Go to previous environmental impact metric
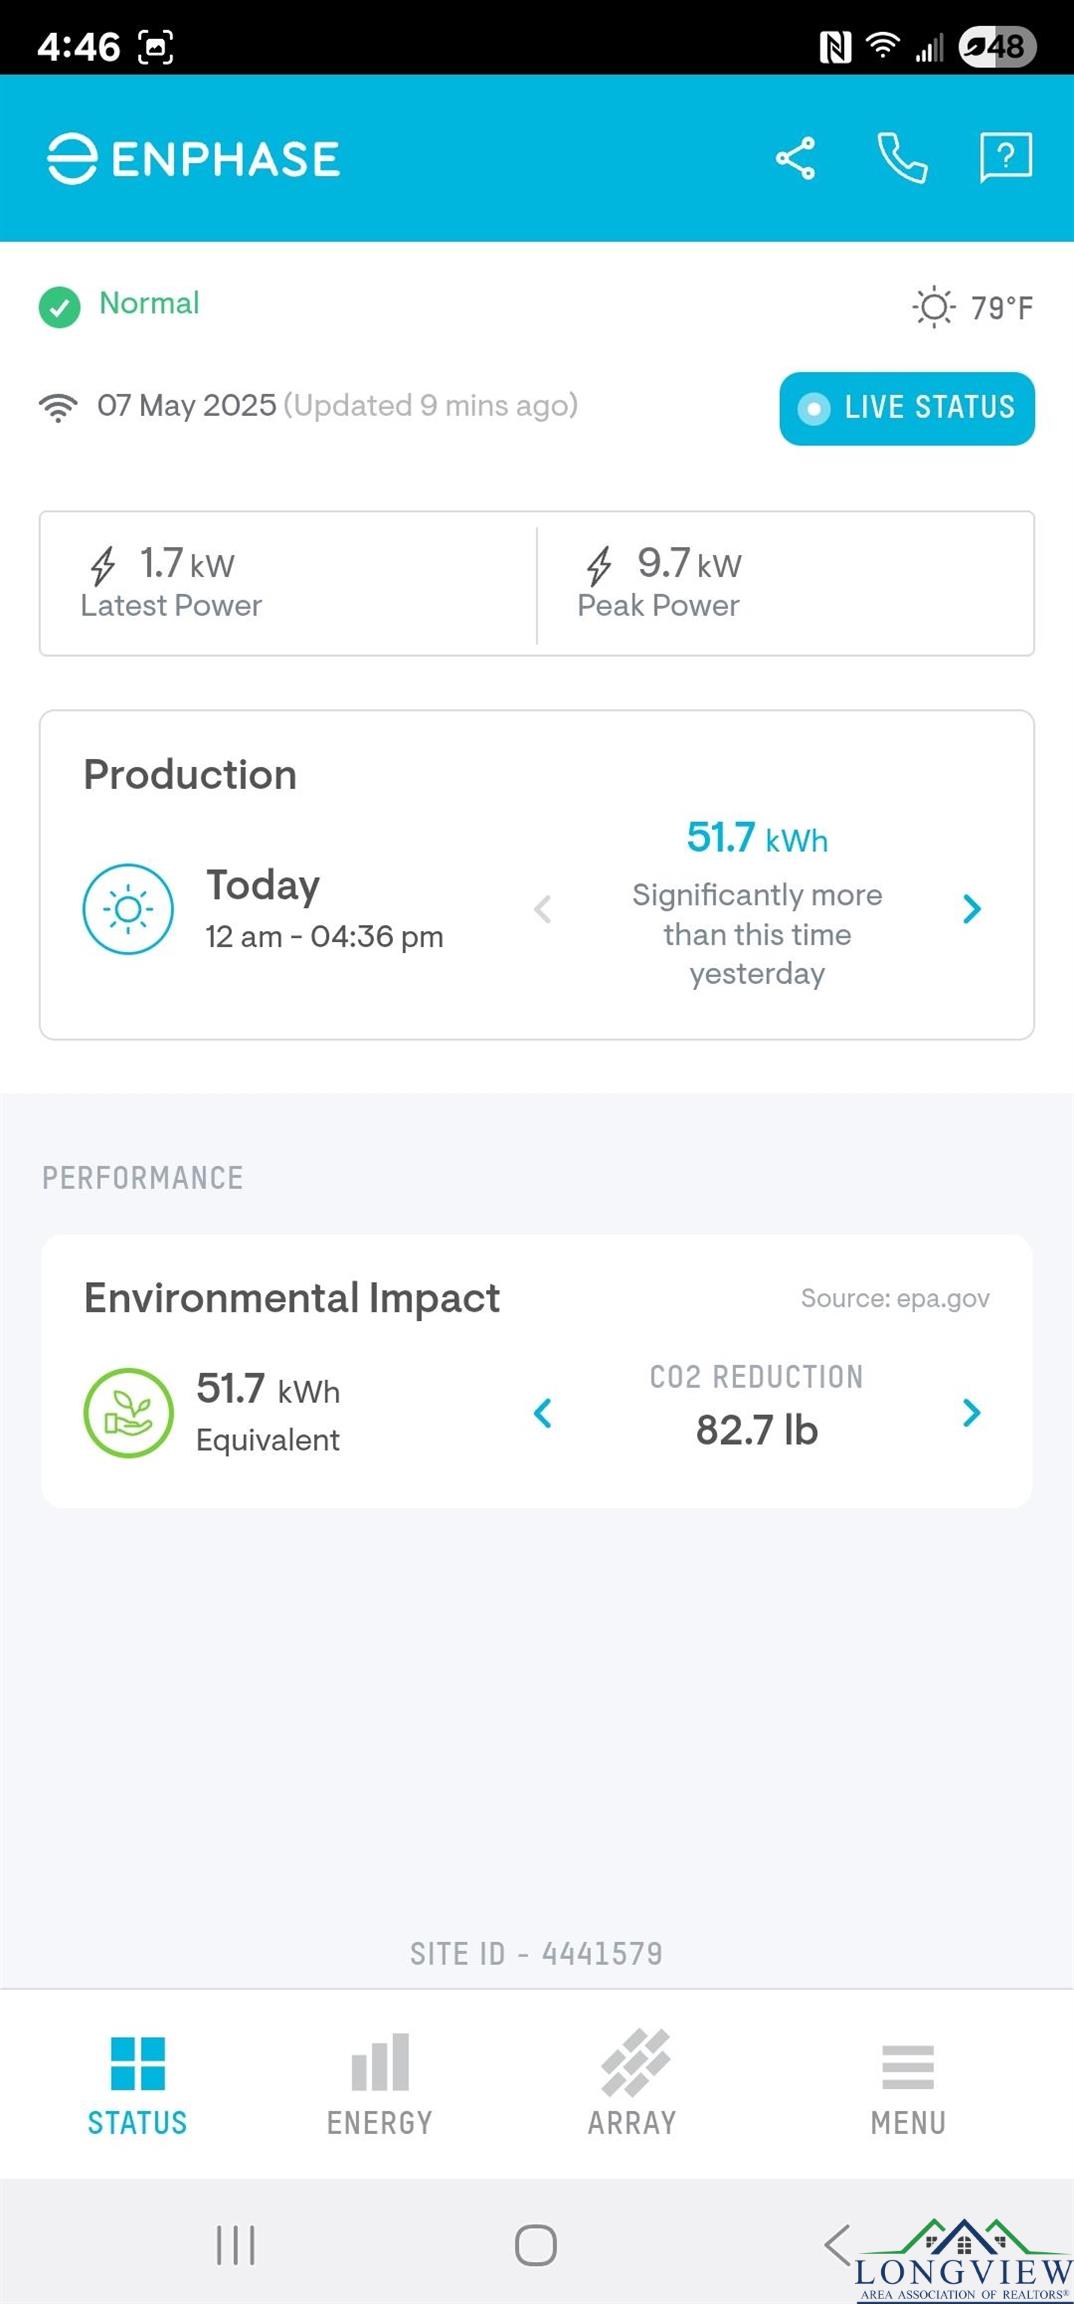The width and height of the screenshot is (1074, 2304). [543, 1413]
